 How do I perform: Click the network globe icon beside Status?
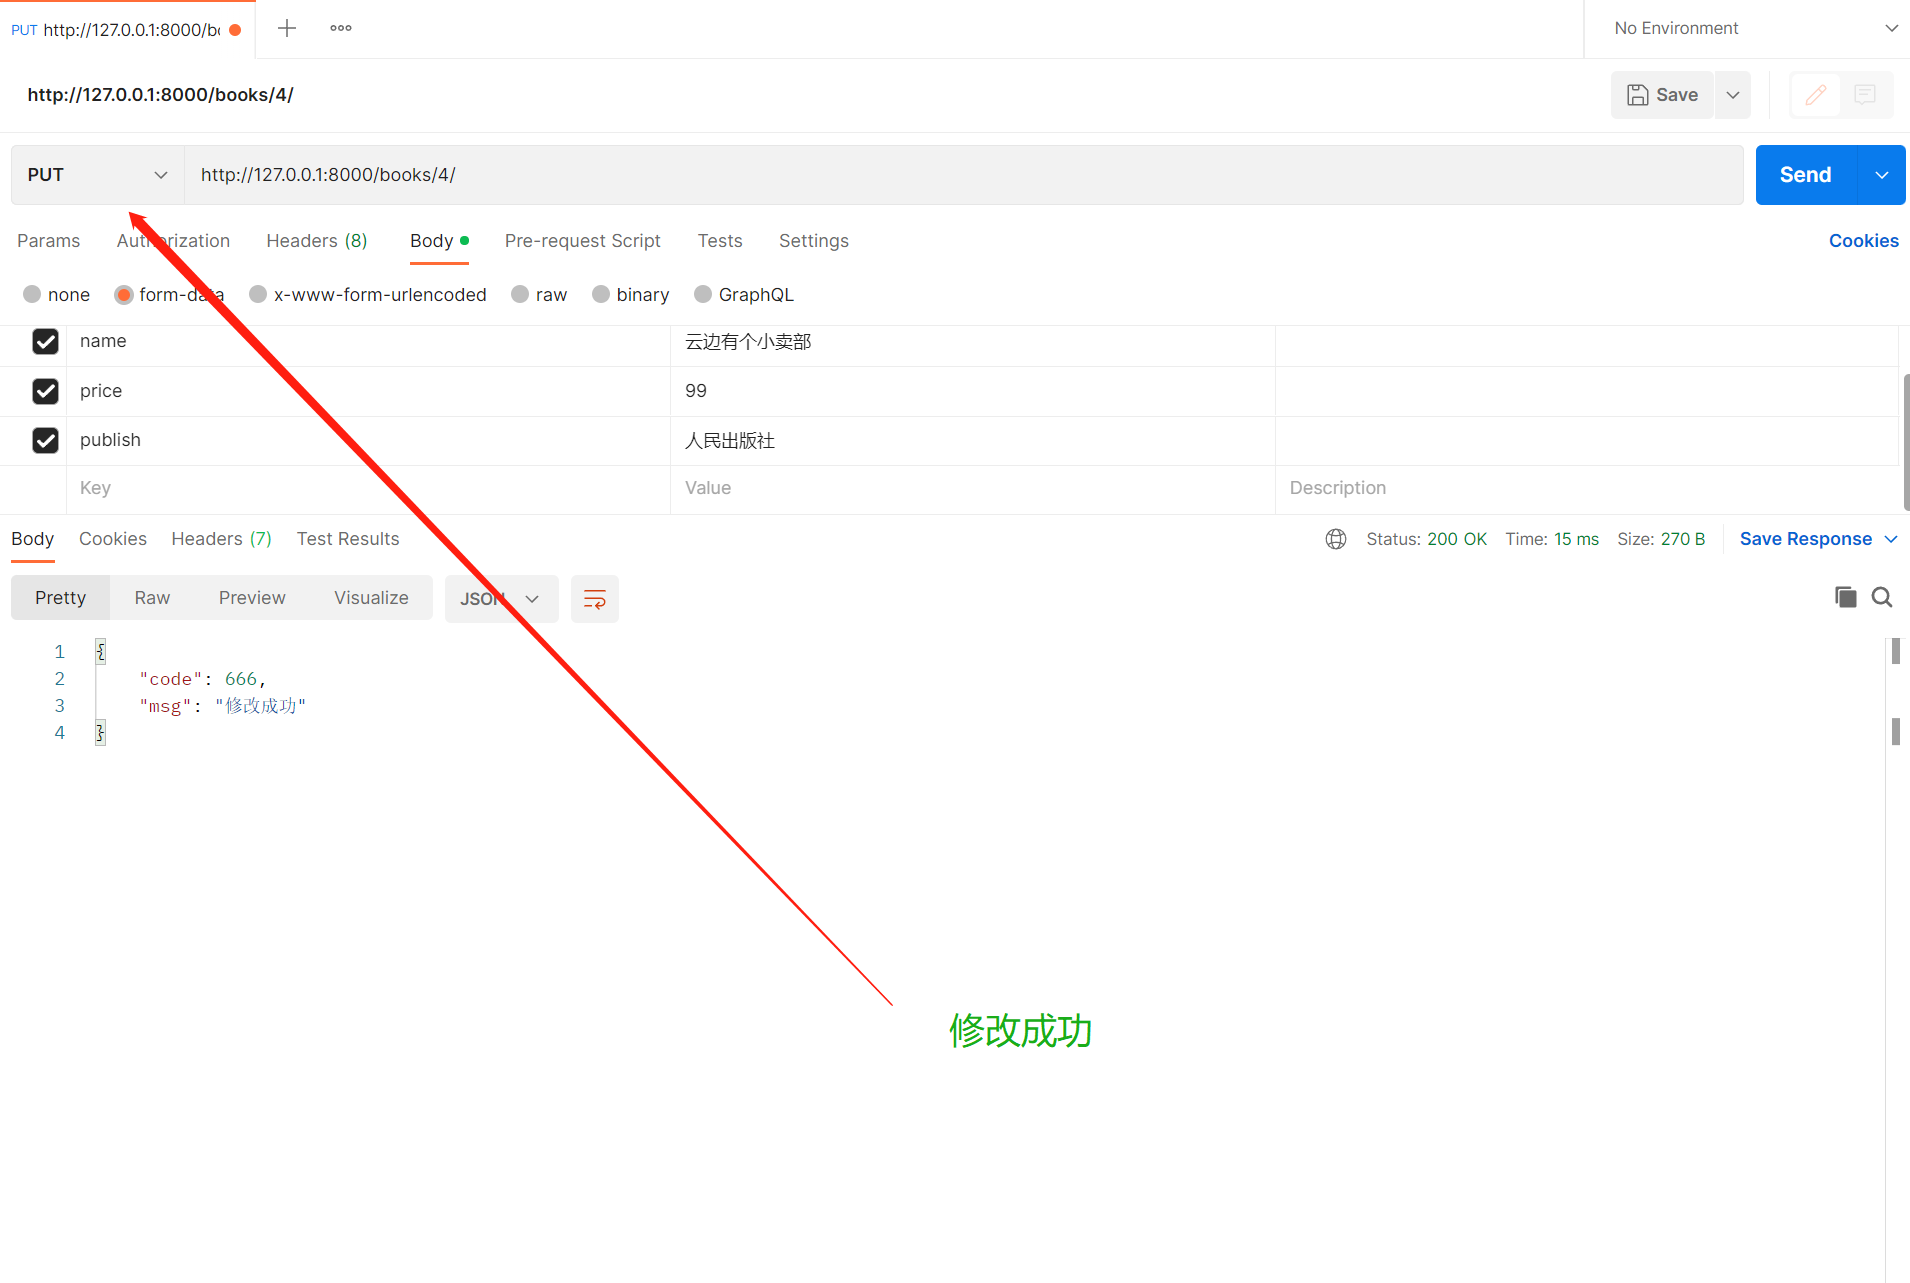[x=1336, y=539]
